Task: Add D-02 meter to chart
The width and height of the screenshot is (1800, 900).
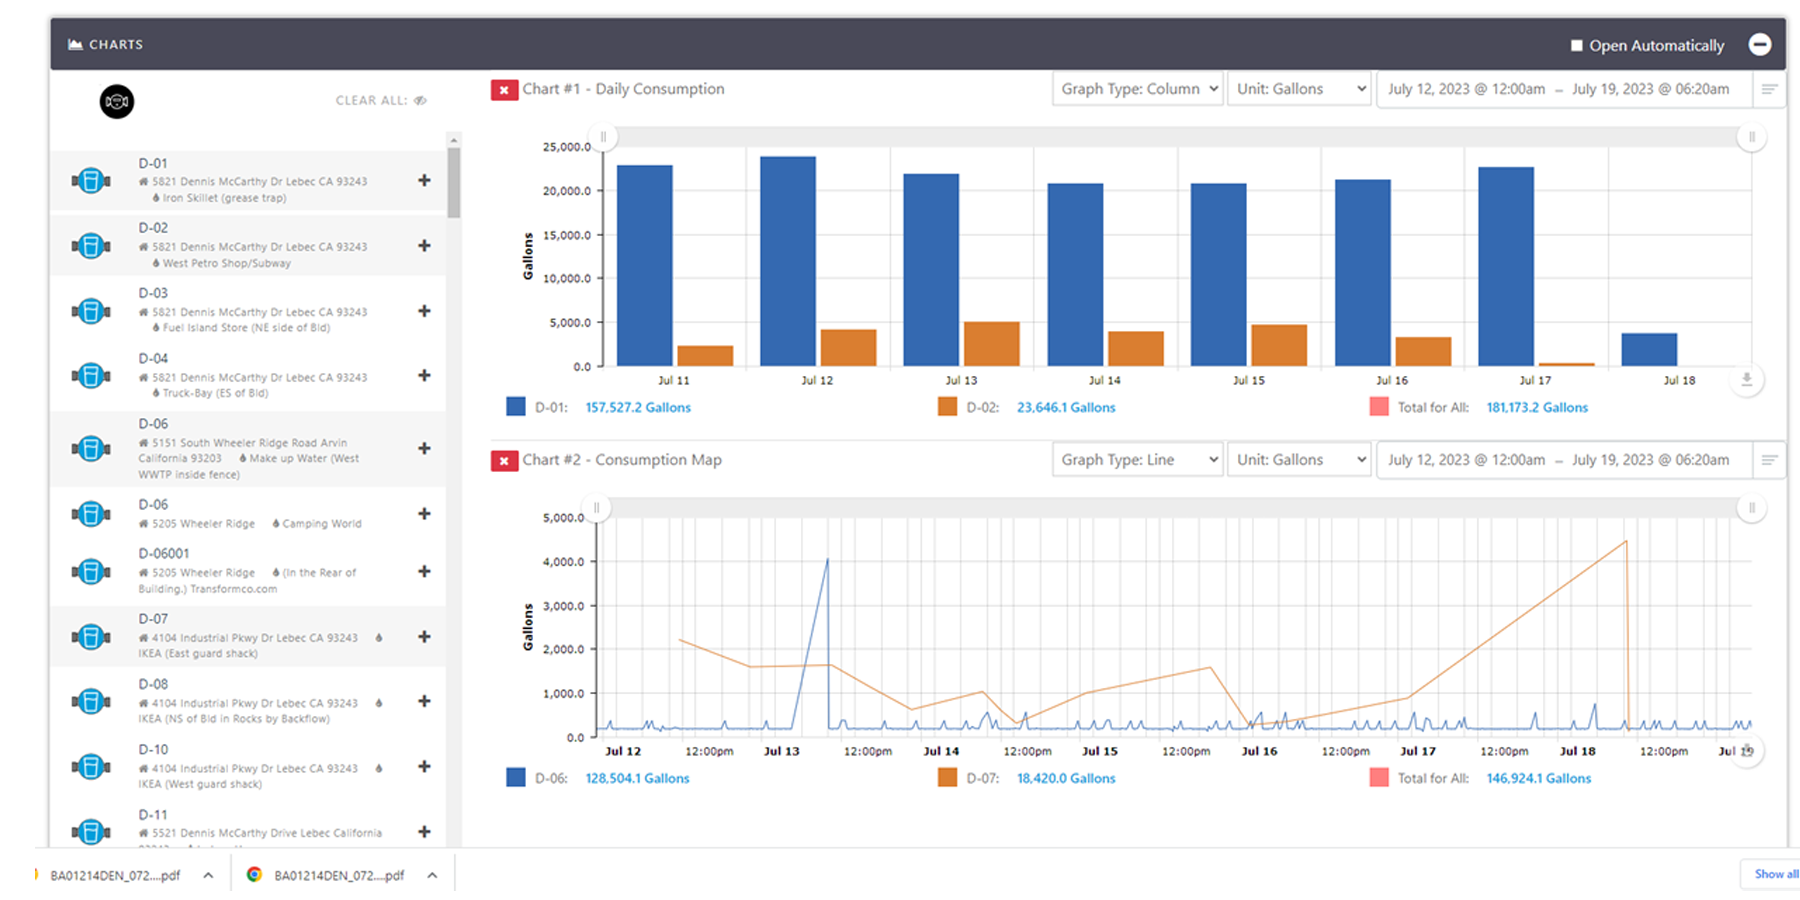Action: [424, 246]
